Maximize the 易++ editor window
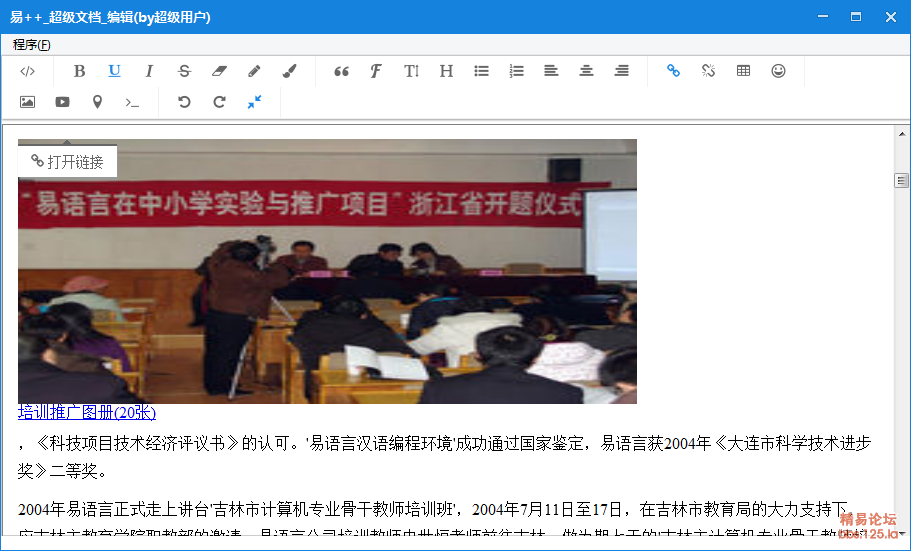This screenshot has width=911, height=551. (856, 17)
